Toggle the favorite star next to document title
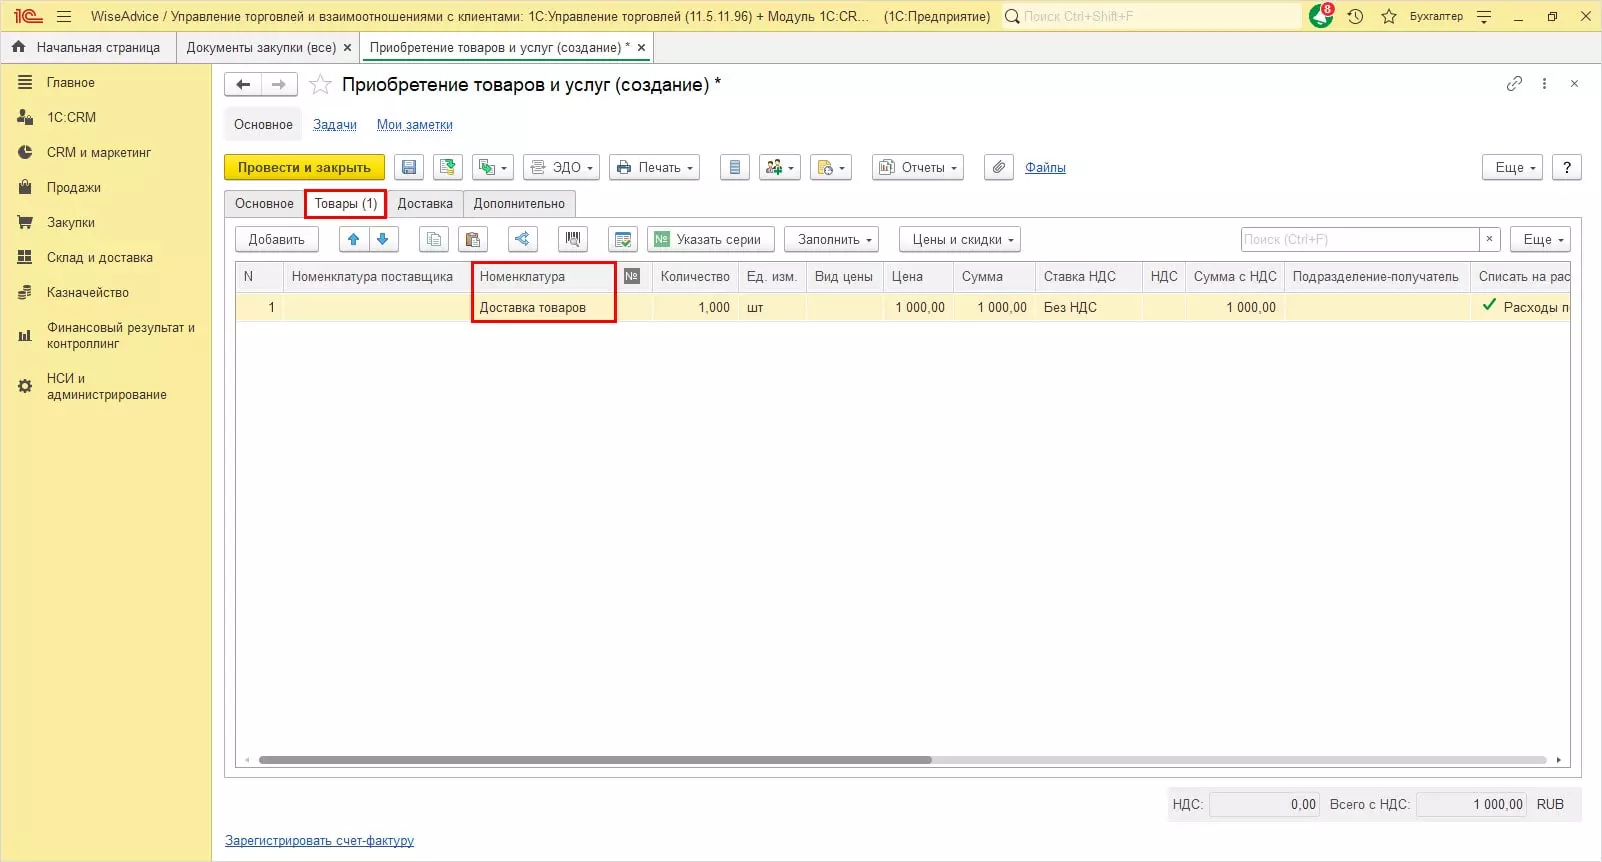Screen dimensions: 1602x862 click(x=320, y=85)
